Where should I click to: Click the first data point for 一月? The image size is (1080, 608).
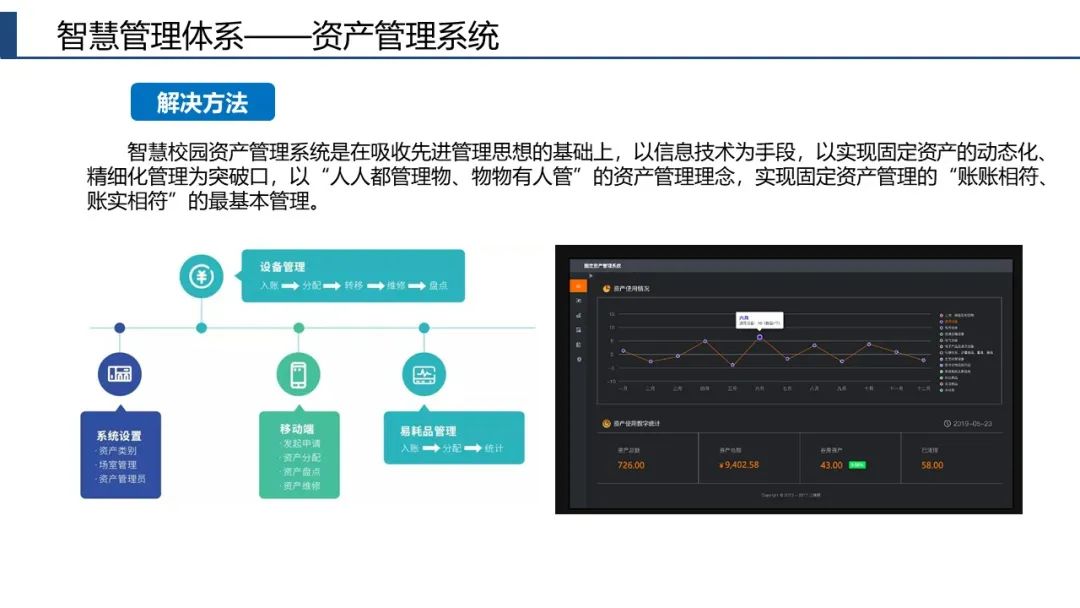623,351
